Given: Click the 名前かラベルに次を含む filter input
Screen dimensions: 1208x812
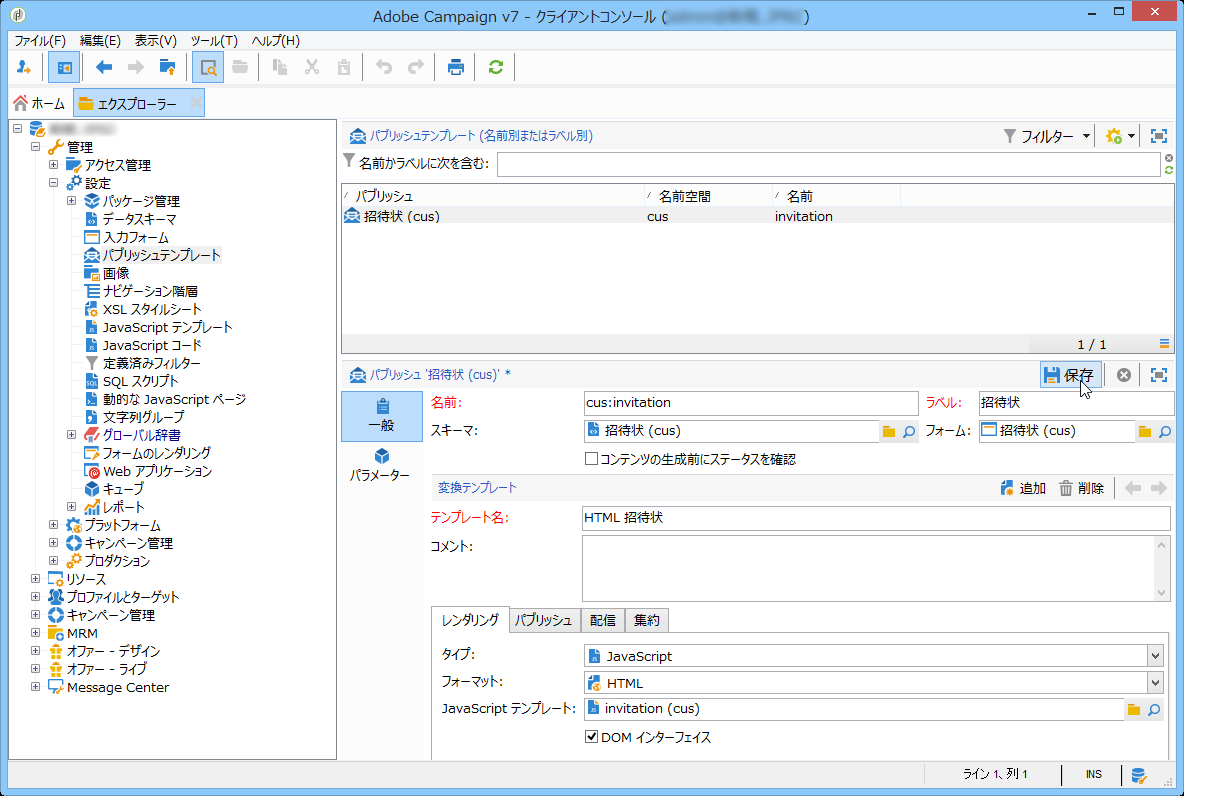Looking at the screenshot, I should click(x=829, y=164).
